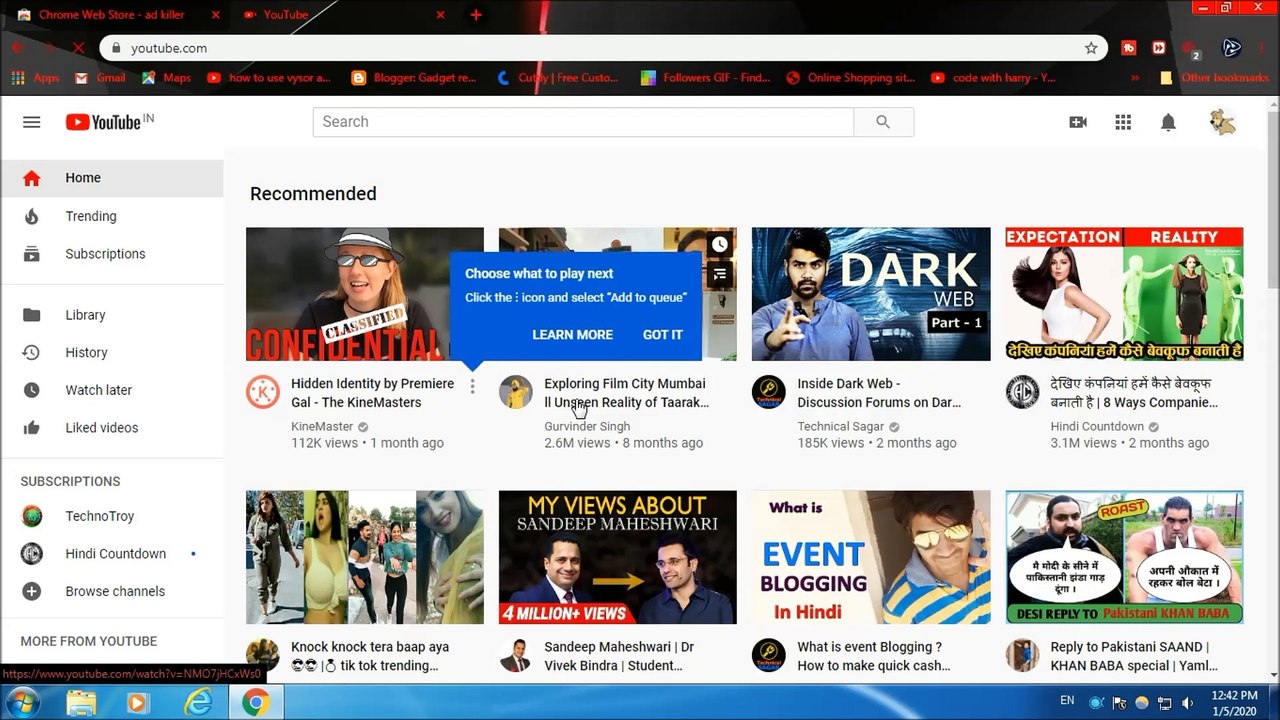Stop loading page with X button

tap(78, 47)
